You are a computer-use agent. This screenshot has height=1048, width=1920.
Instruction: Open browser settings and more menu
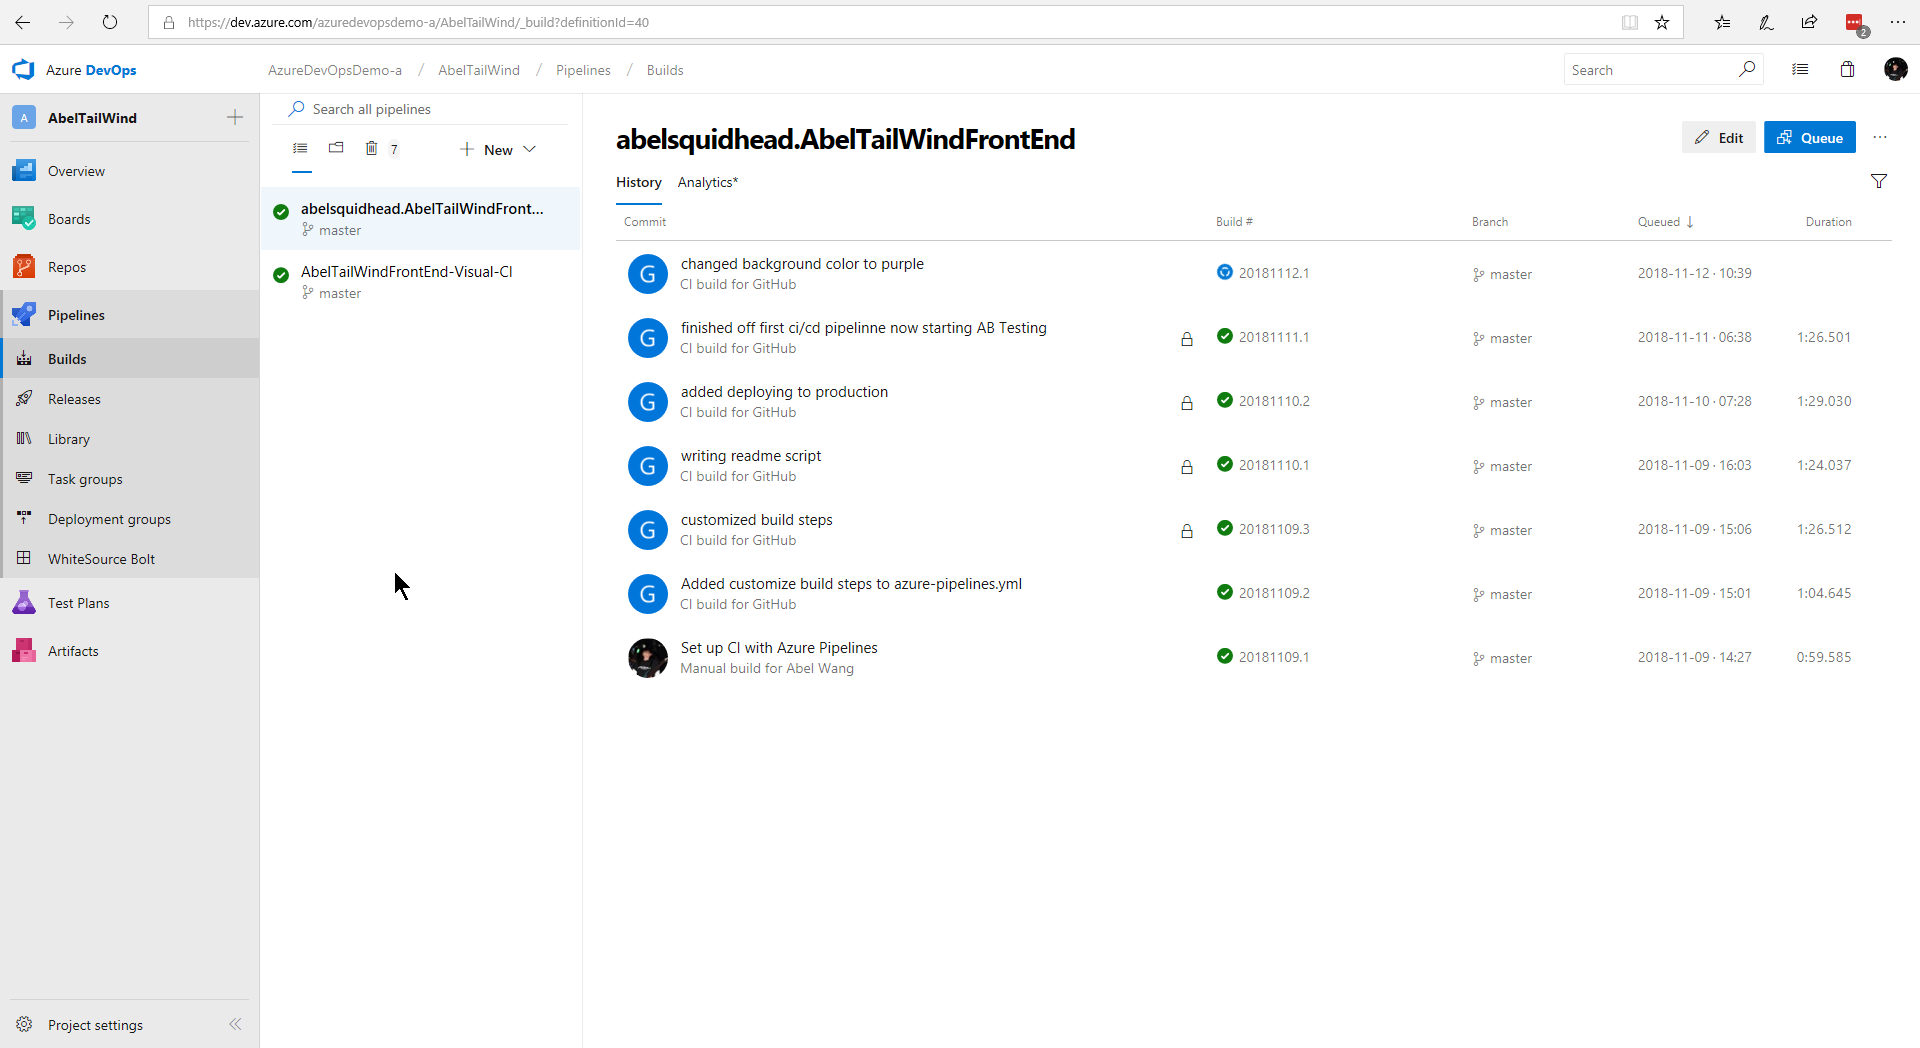coord(1898,22)
